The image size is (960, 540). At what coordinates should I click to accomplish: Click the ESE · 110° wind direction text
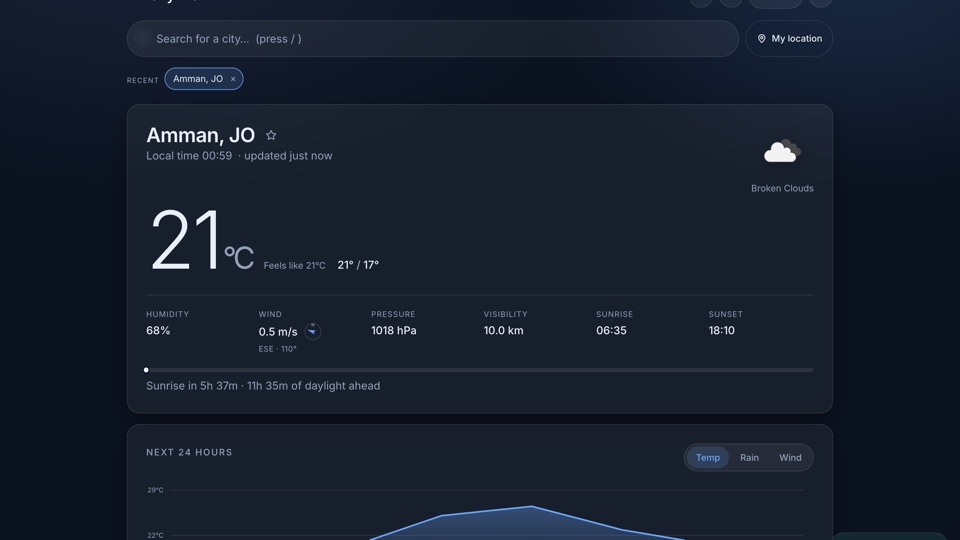coord(277,349)
